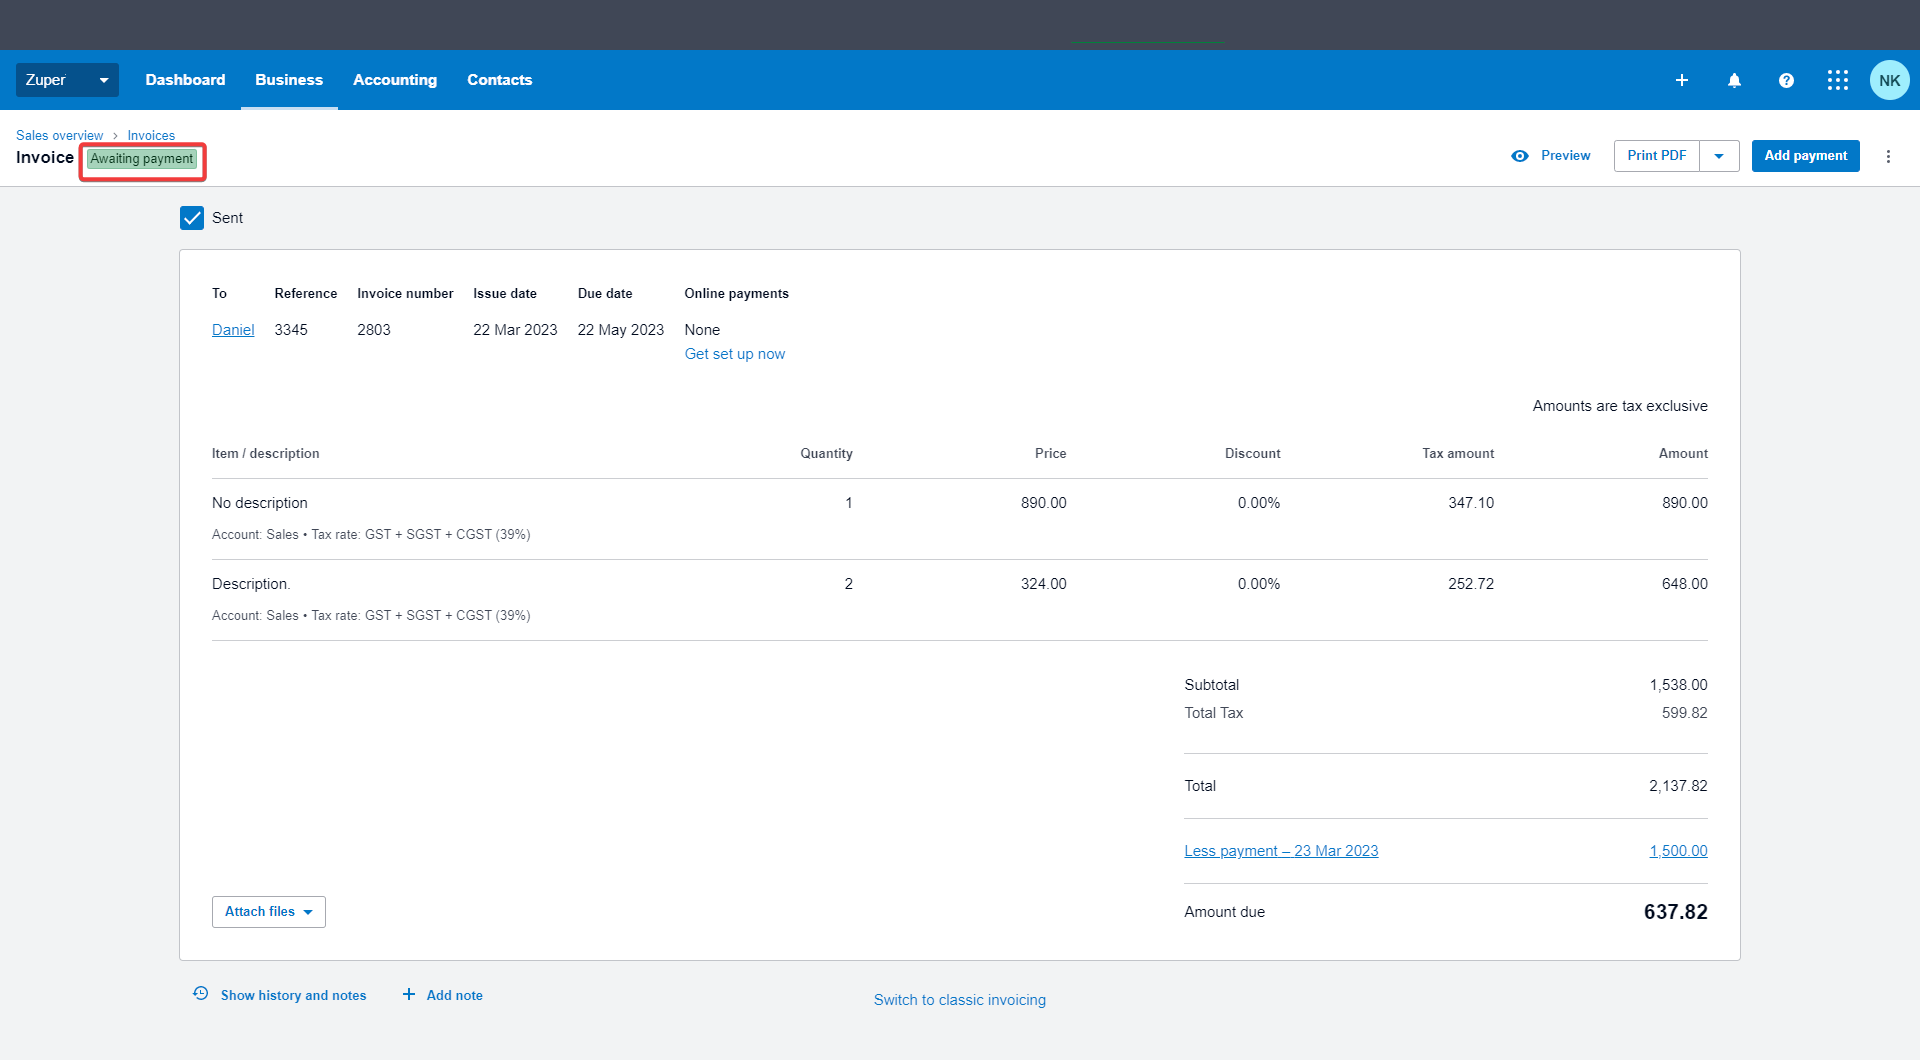The width and height of the screenshot is (1920, 1060).
Task: Uncheck the Sent checkbox
Action: (192, 218)
